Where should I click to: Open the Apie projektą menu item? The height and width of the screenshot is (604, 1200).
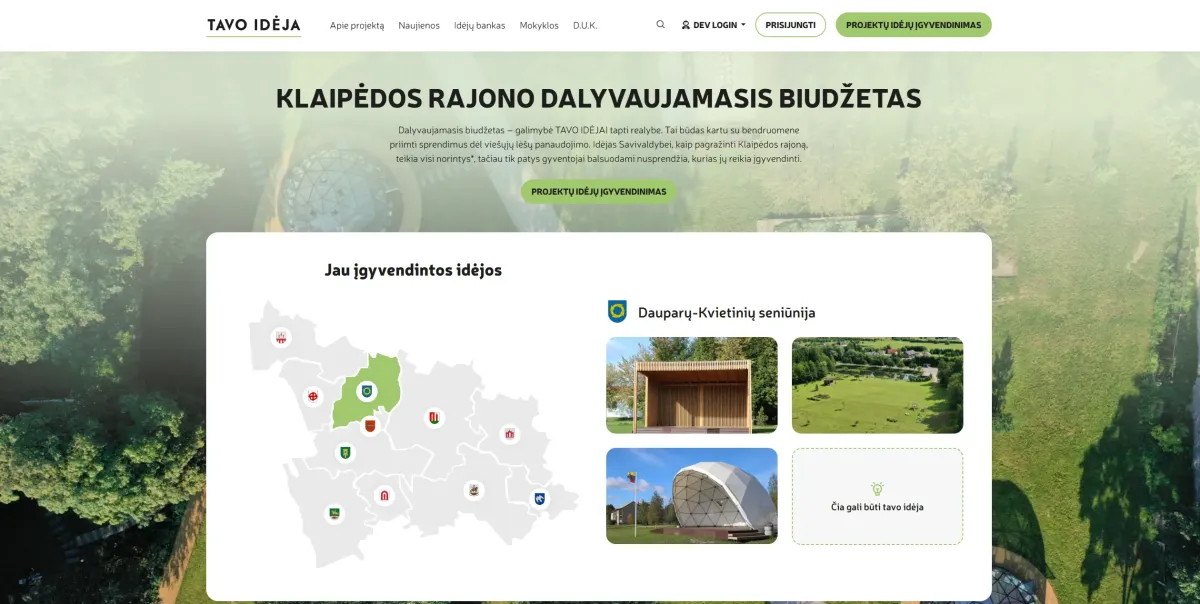357,26
